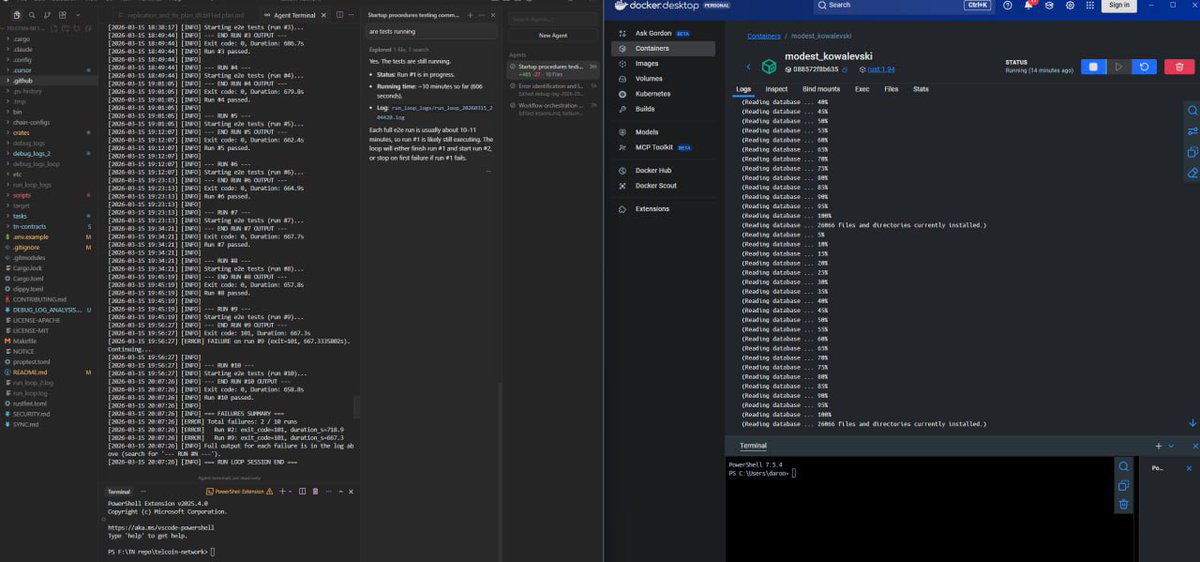Select the Terminal panel tab in Cursor
The height and width of the screenshot is (562, 1200).
tap(119, 491)
